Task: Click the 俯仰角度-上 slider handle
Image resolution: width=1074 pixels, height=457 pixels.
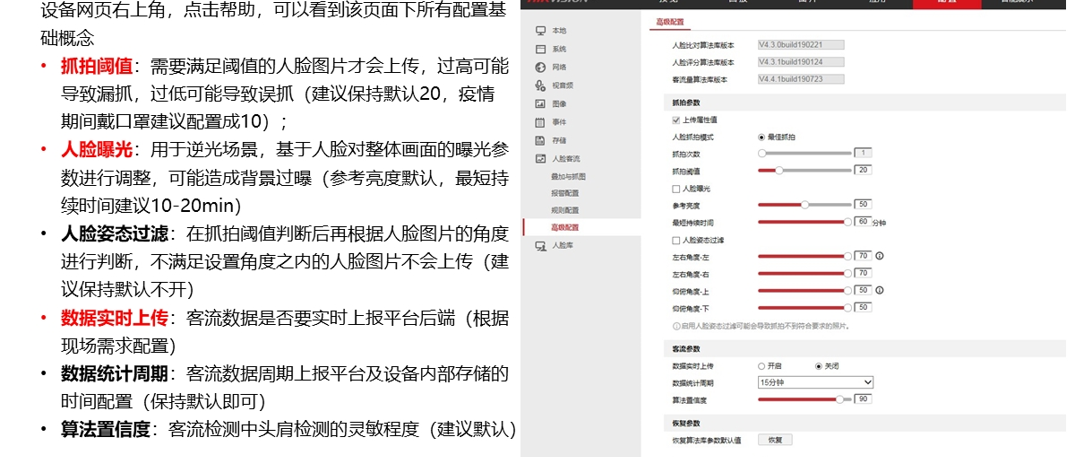Action: (x=848, y=290)
